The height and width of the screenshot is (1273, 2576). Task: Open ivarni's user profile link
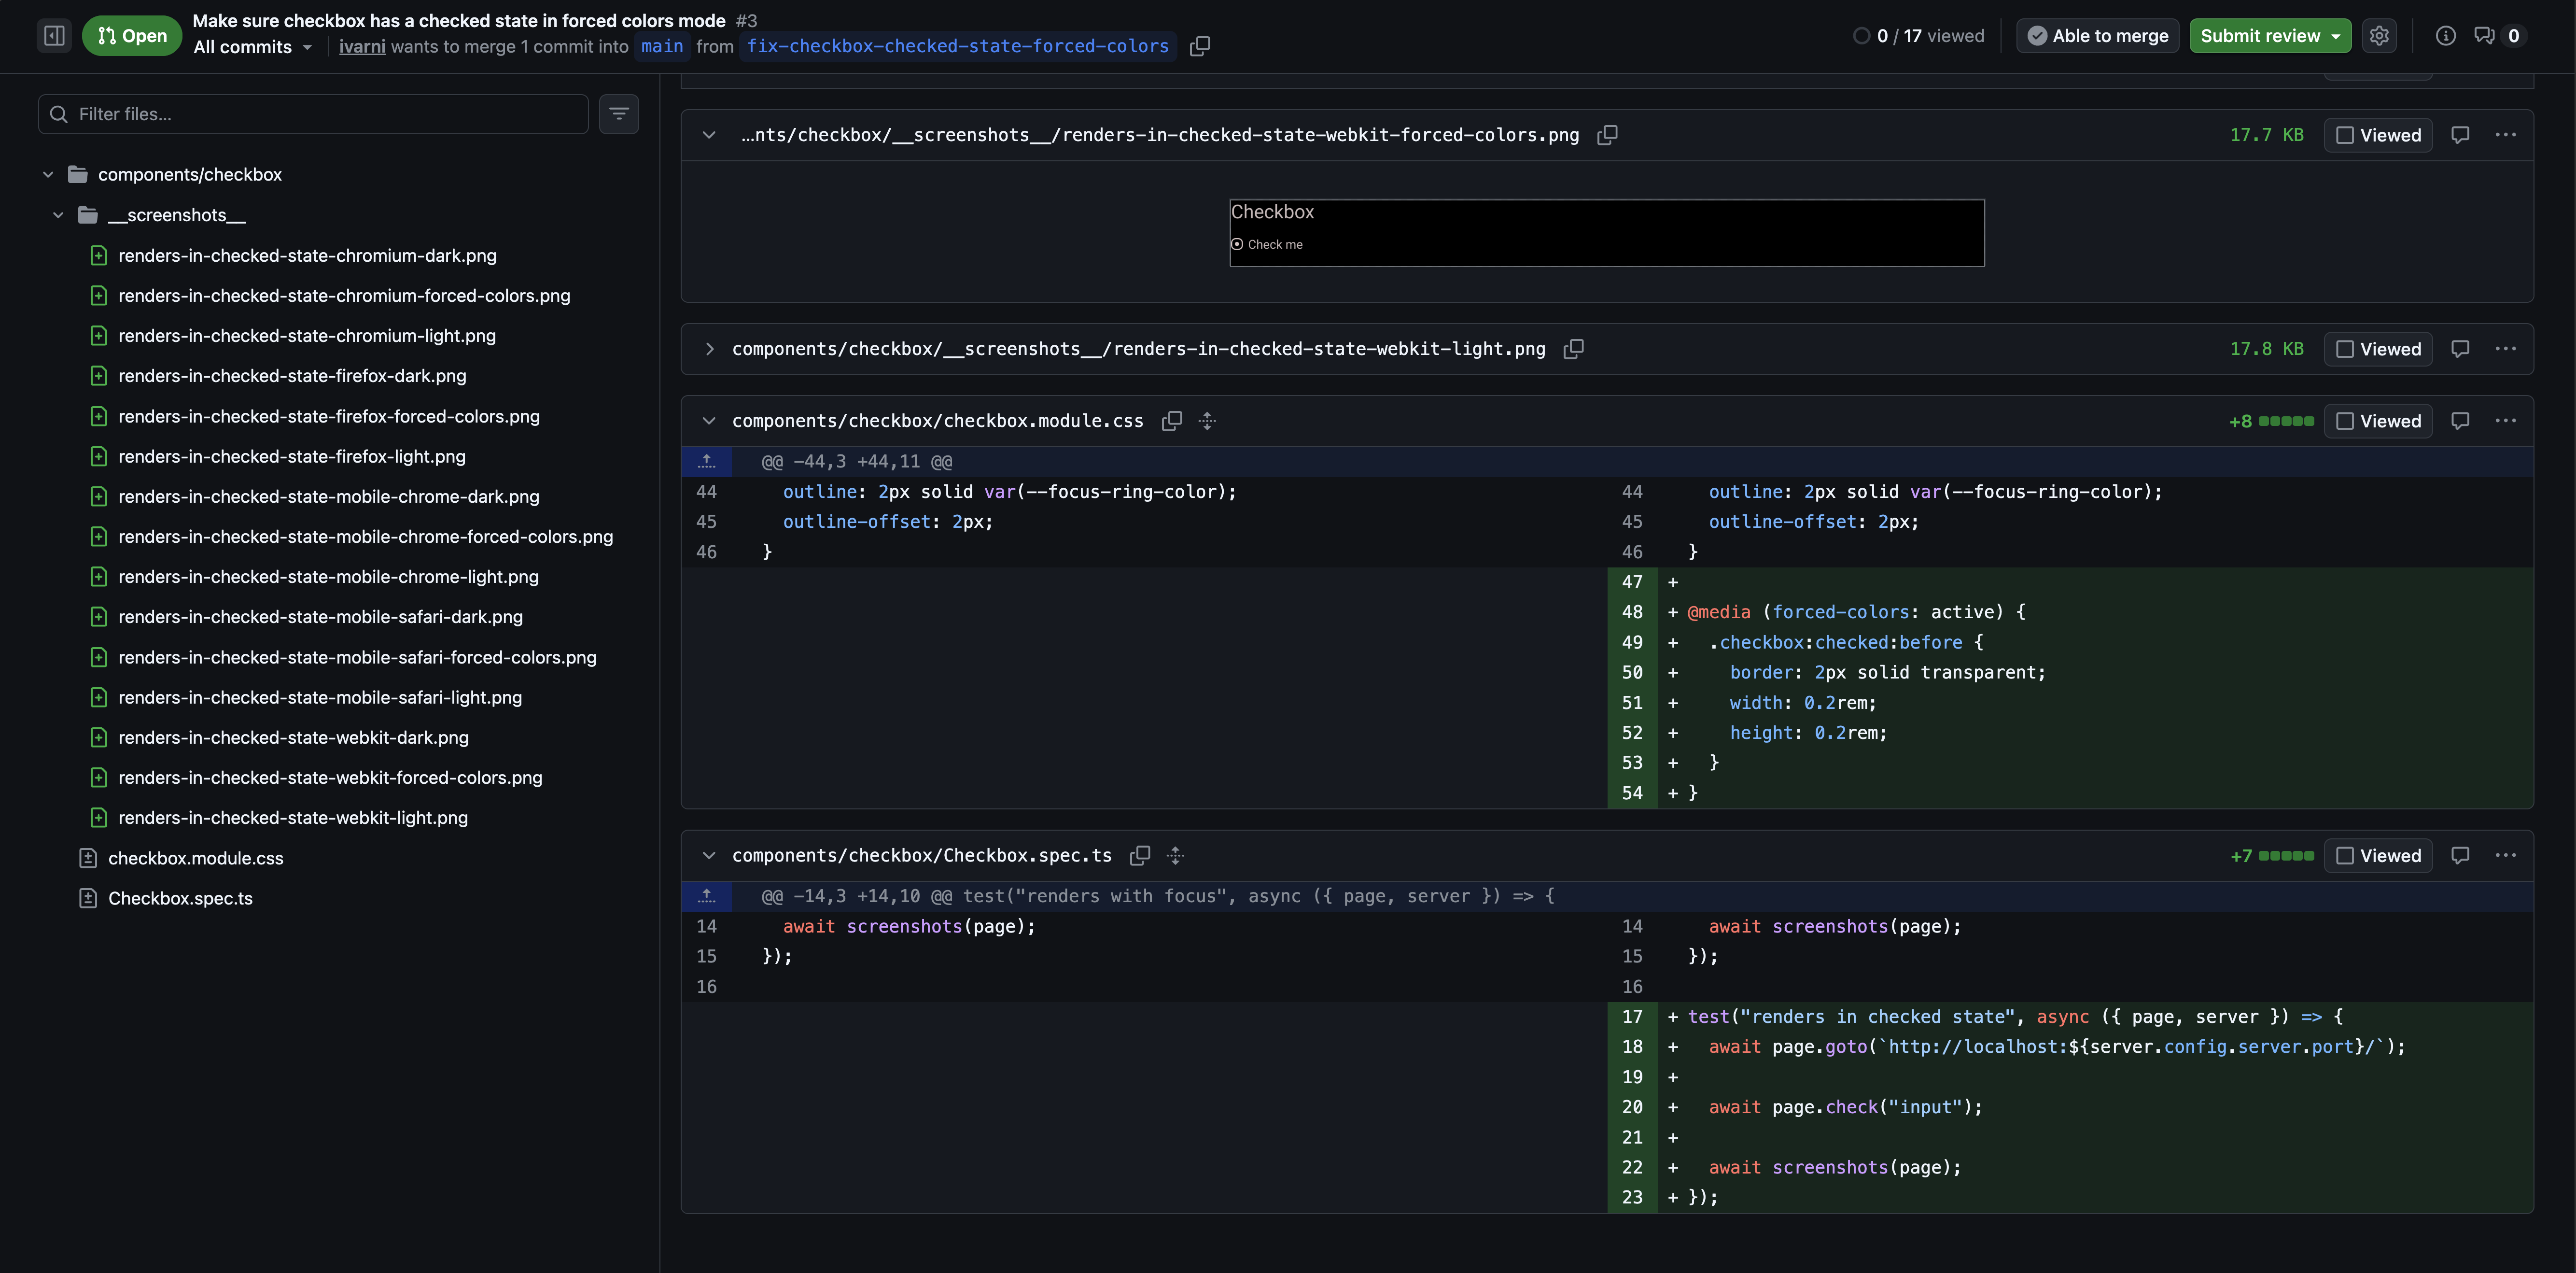click(x=362, y=47)
